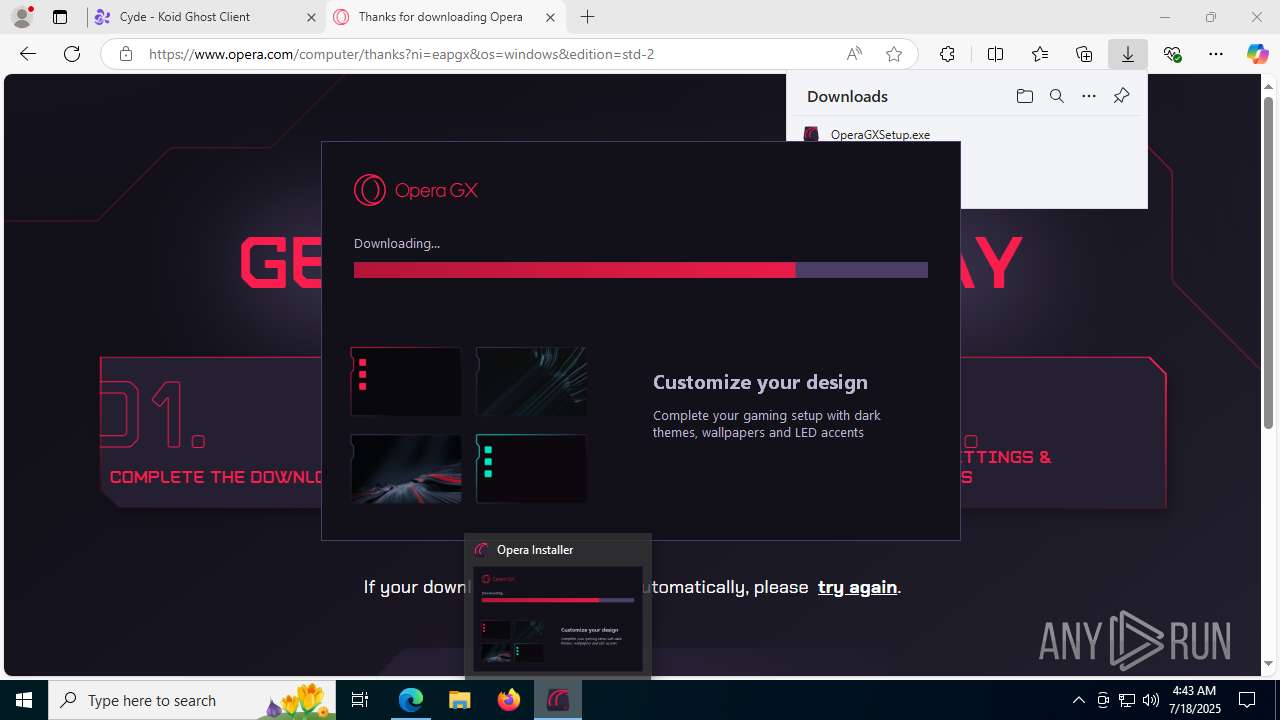Close the Thanks for downloading Opera tab
The height and width of the screenshot is (720, 1280).
coord(550,17)
